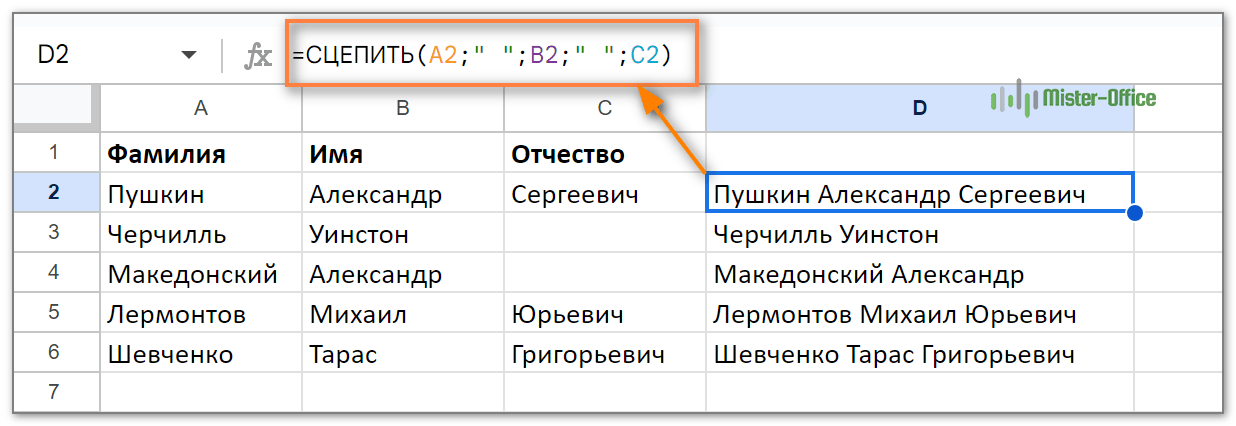Select column D header
Screen dimensions: 1236x426
click(x=919, y=108)
